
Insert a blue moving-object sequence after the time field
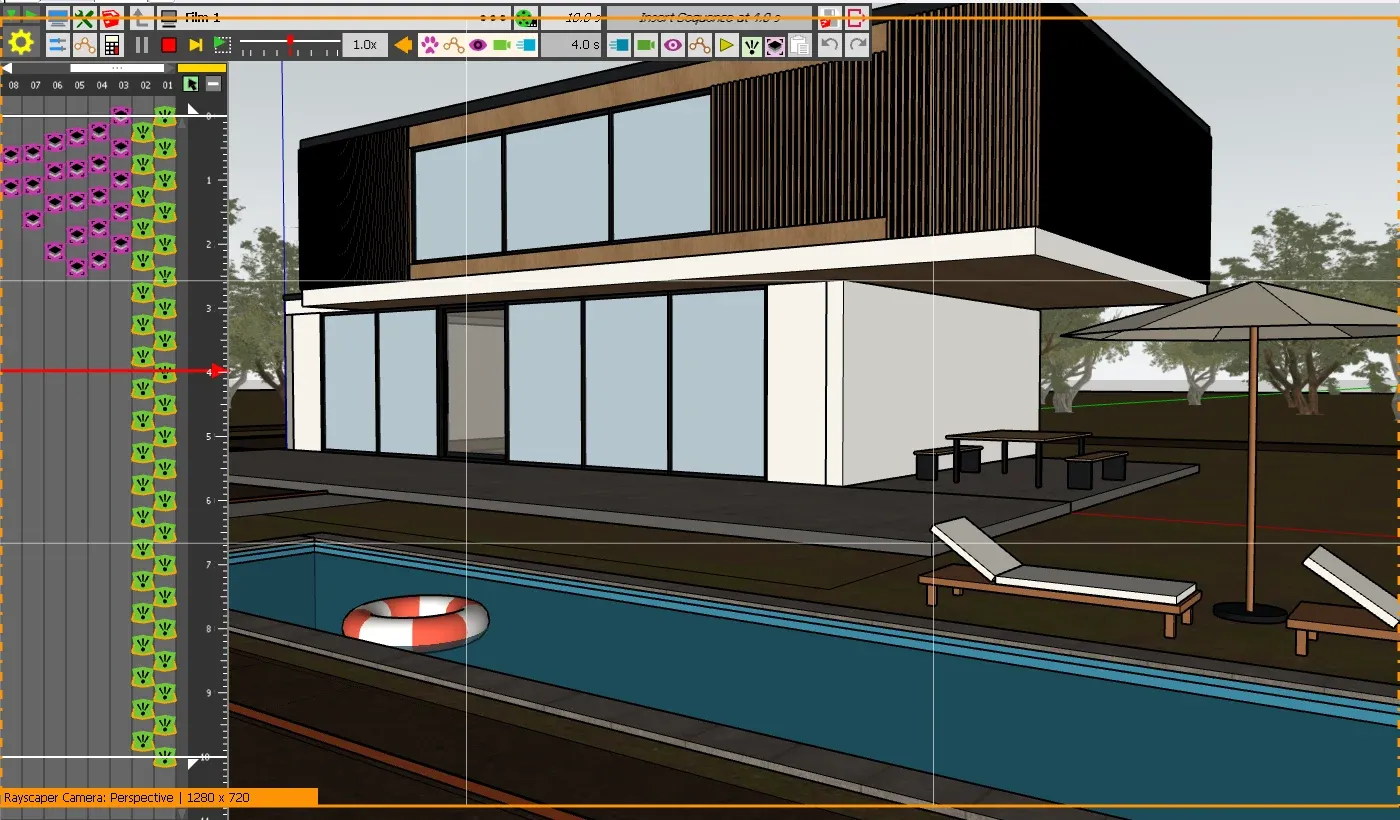pyautogui.click(x=620, y=45)
